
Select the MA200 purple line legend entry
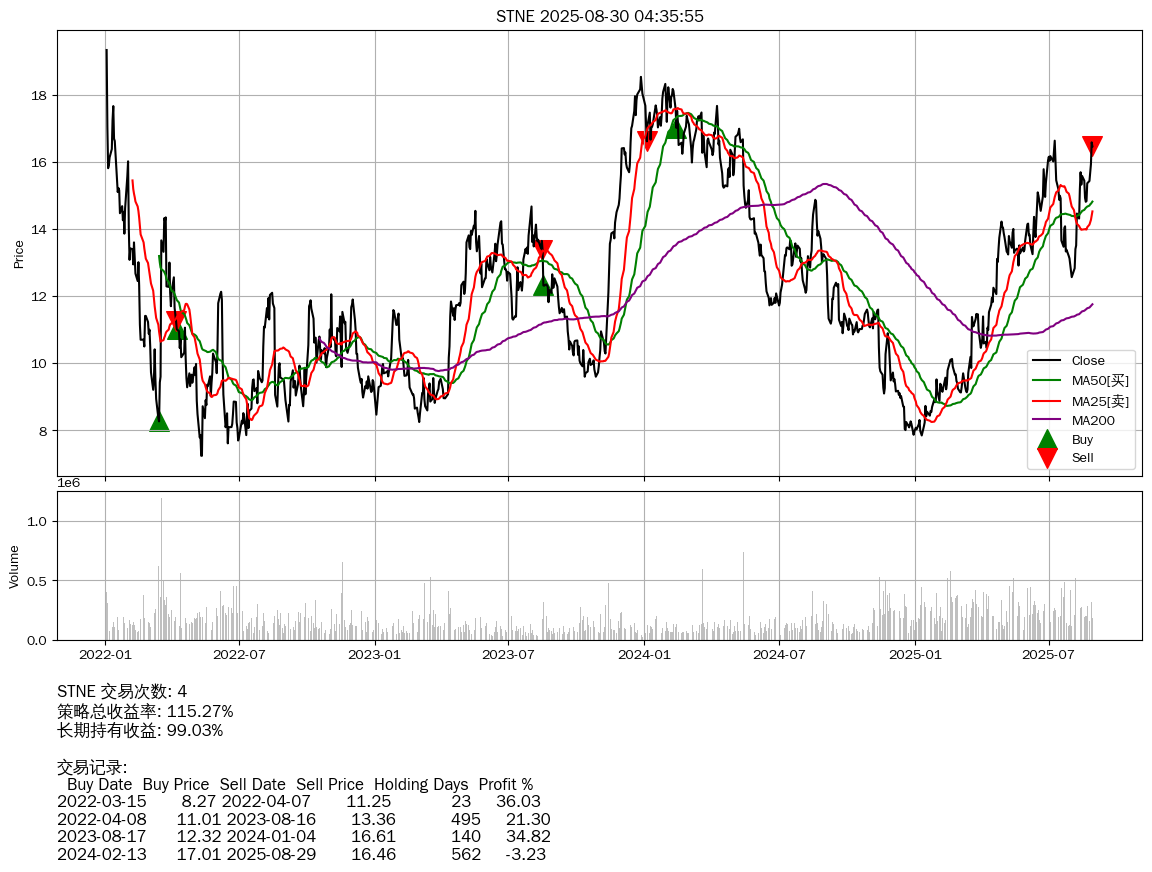point(1093,420)
